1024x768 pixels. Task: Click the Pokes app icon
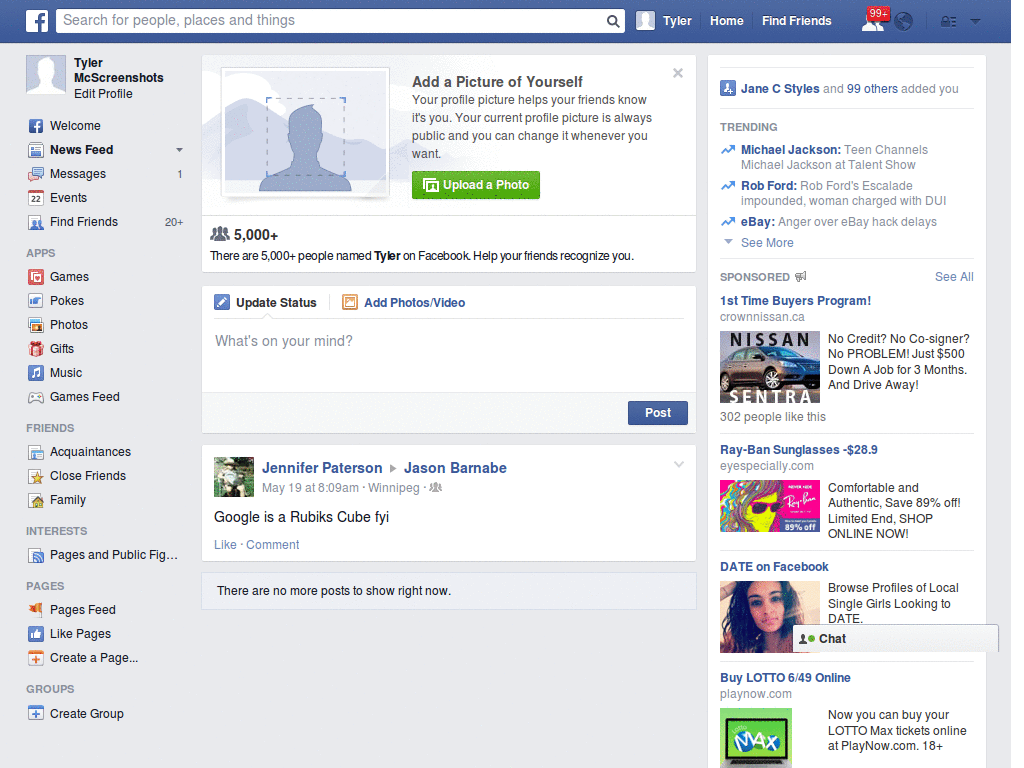pyautogui.click(x=36, y=301)
